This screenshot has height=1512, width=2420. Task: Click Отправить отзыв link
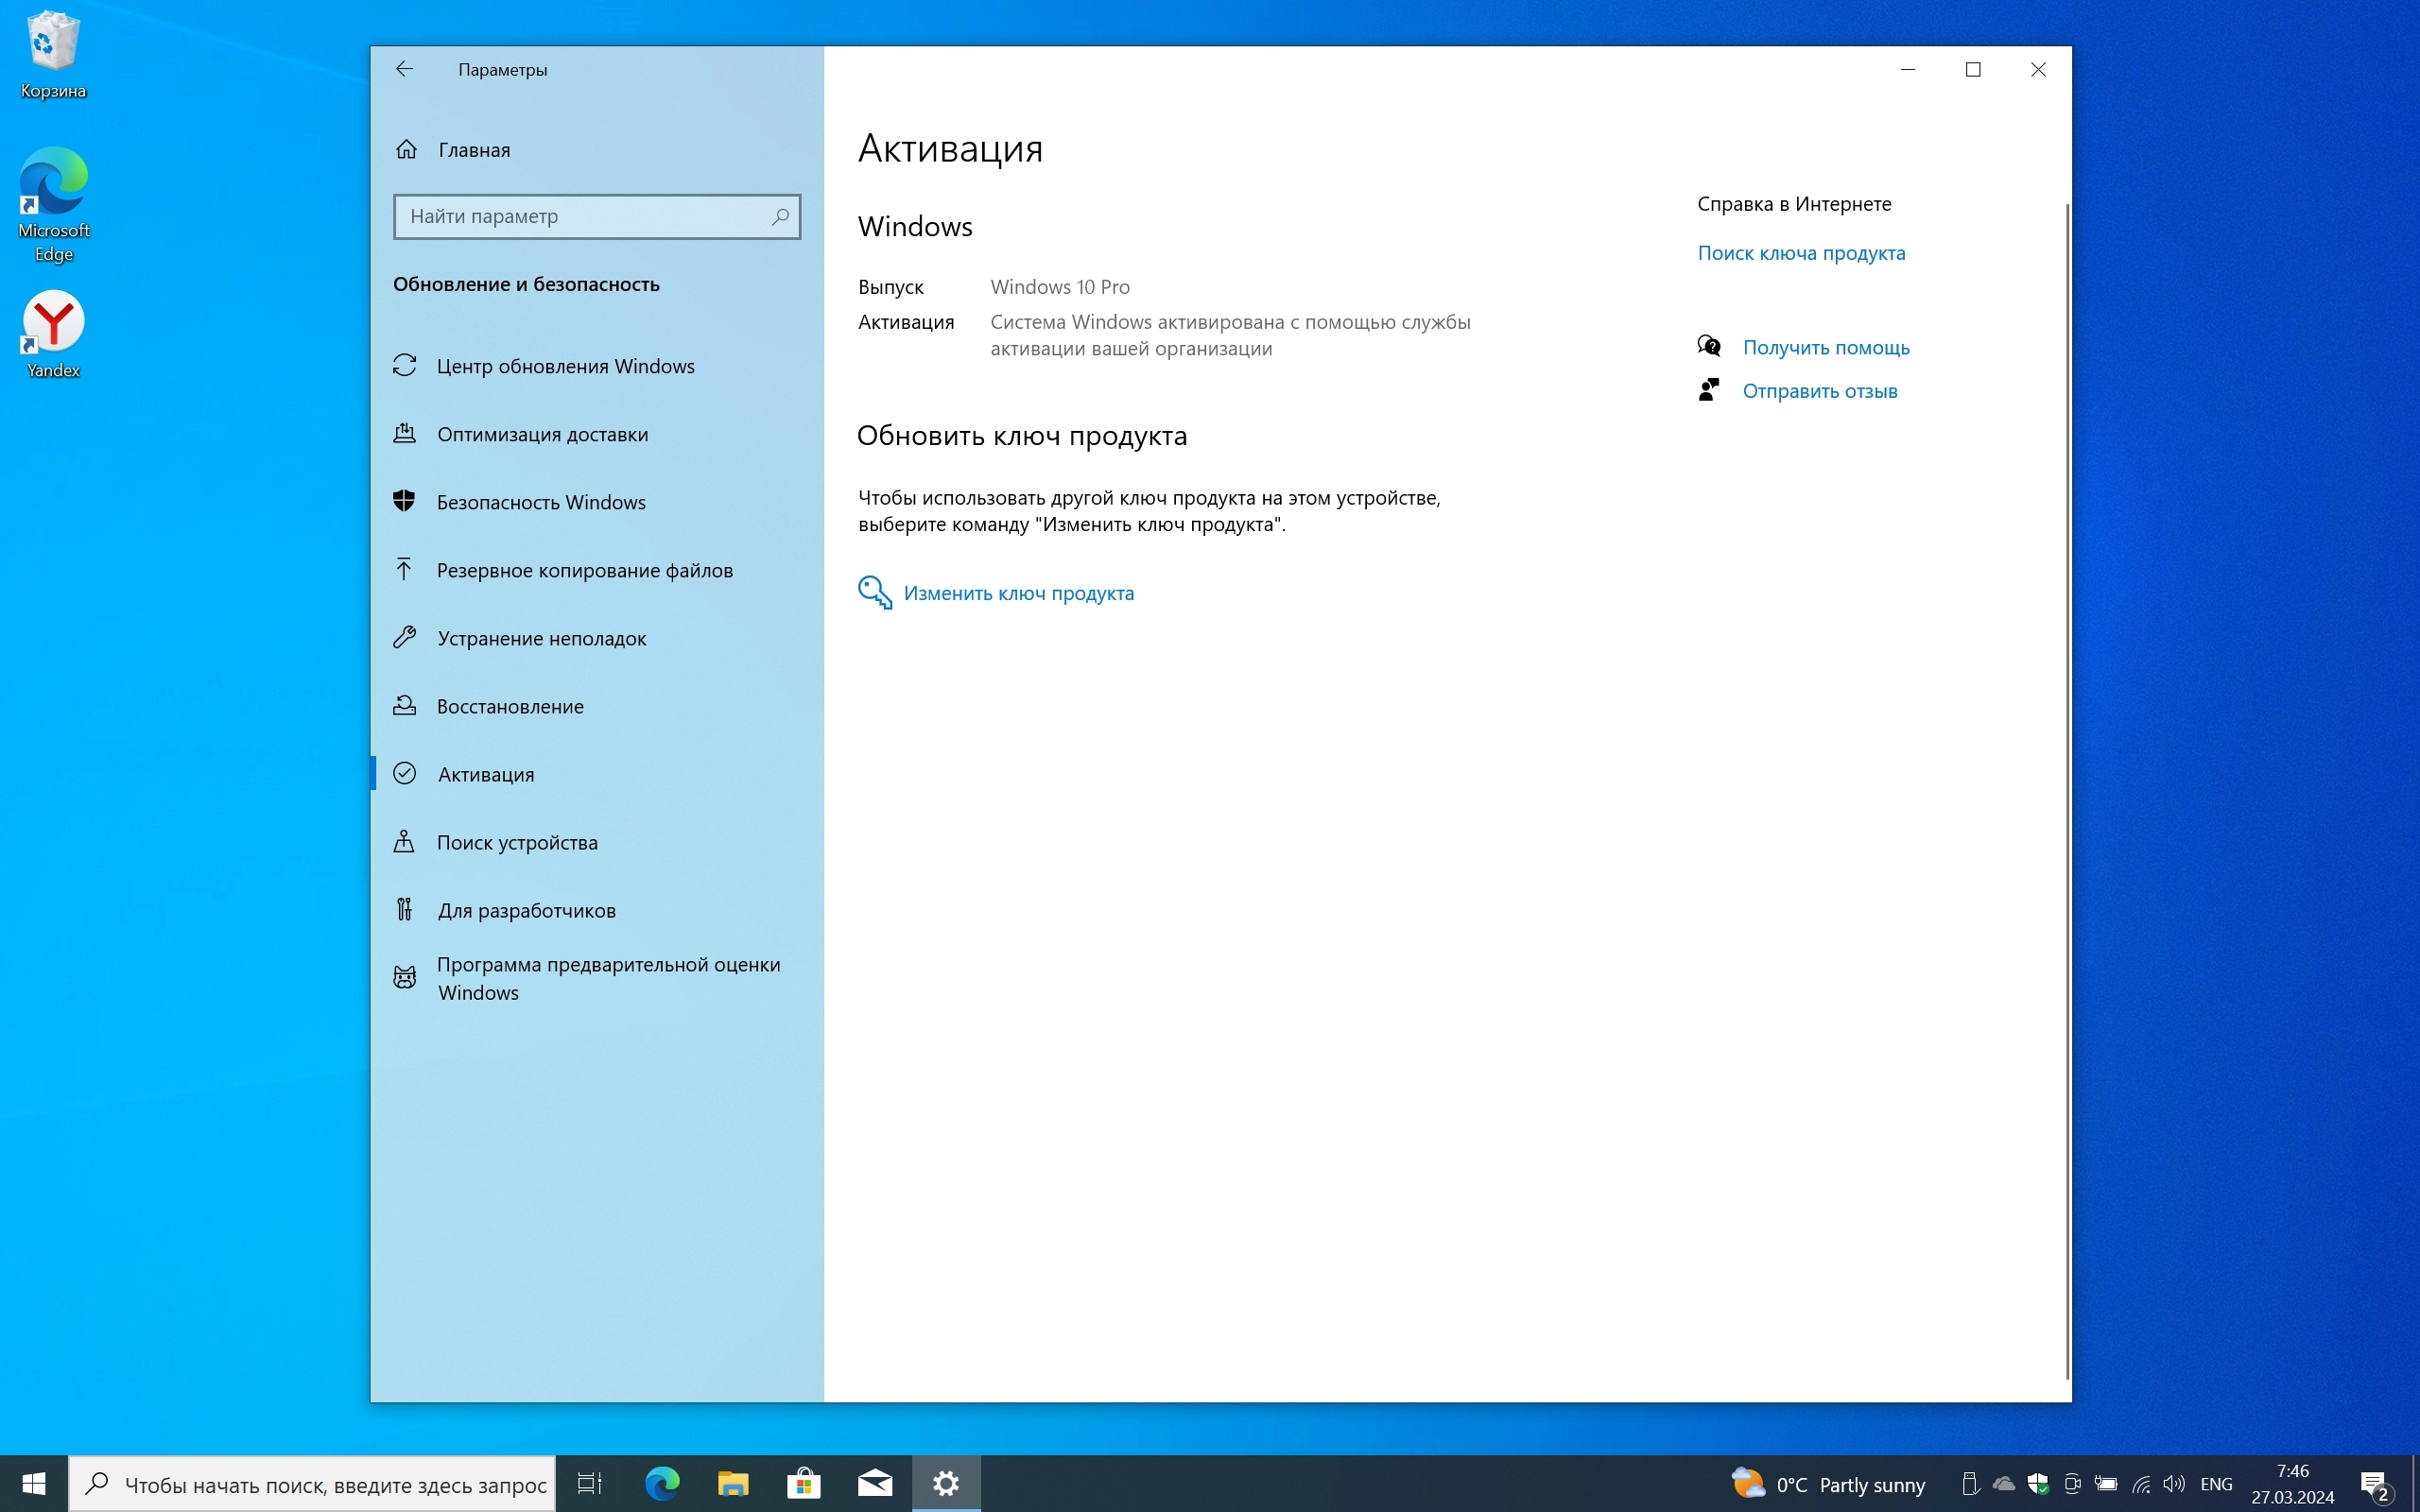coord(1819,391)
